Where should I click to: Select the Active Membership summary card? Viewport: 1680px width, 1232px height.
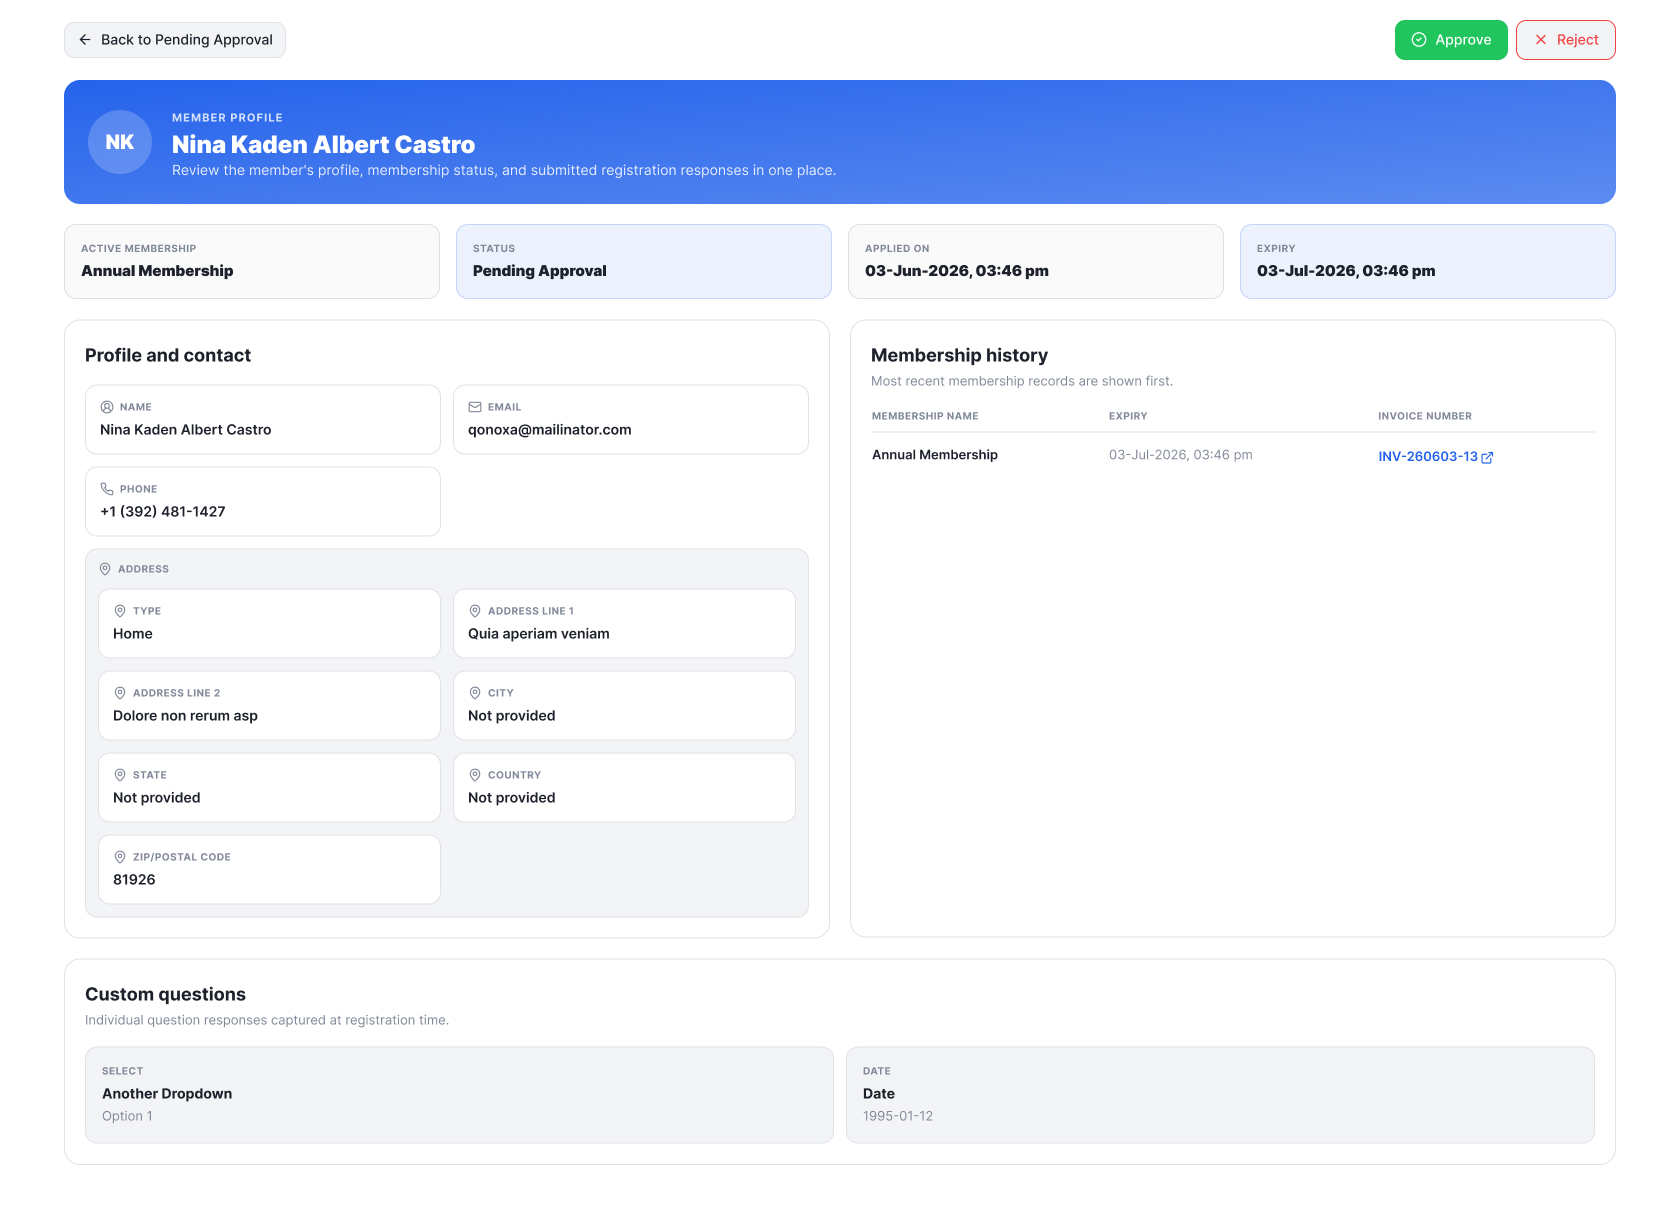pos(252,261)
